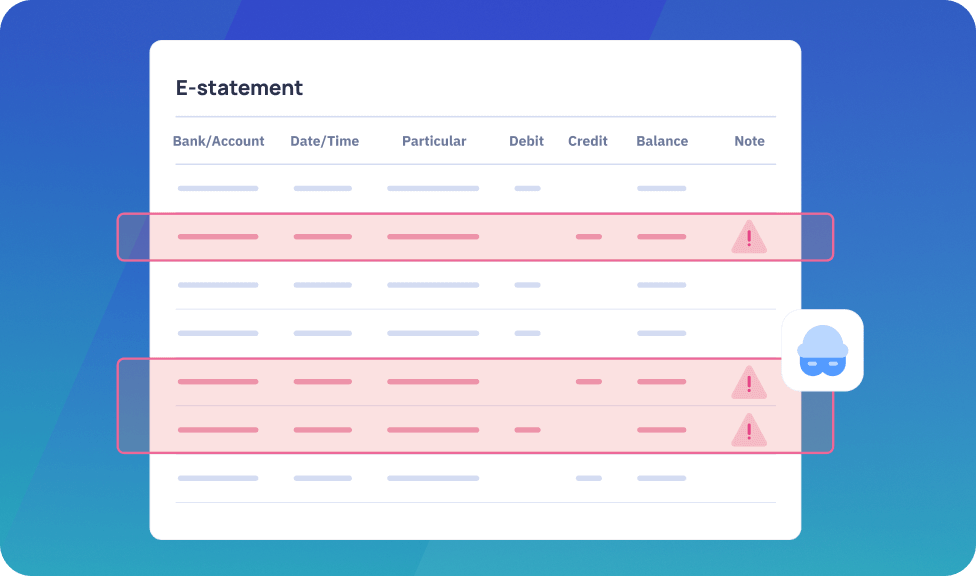Click the lowest warning triangle icon
The height and width of the screenshot is (576, 976).
tap(748, 431)
